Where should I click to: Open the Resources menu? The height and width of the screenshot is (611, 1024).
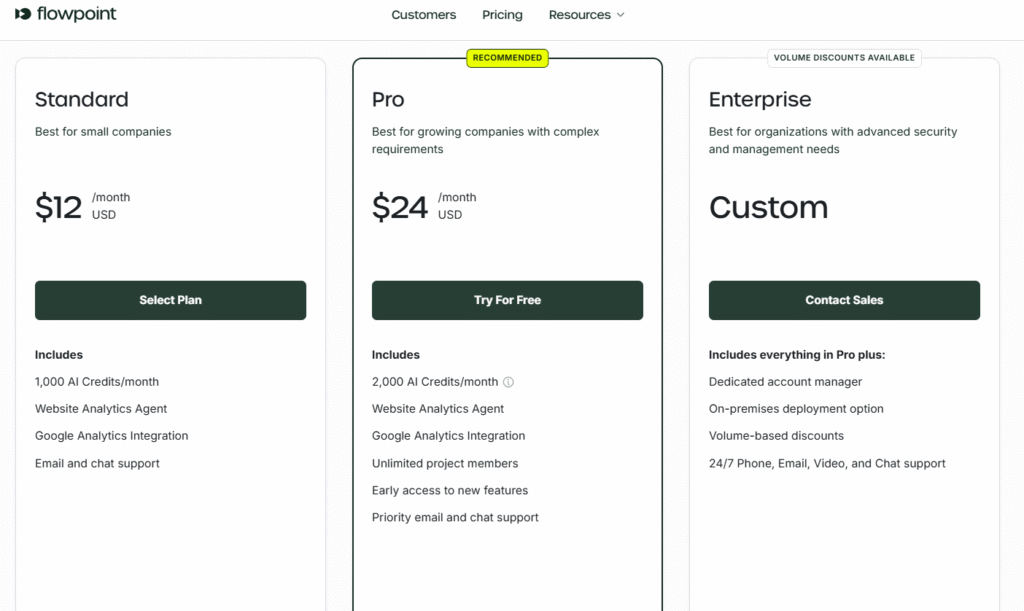586,14
